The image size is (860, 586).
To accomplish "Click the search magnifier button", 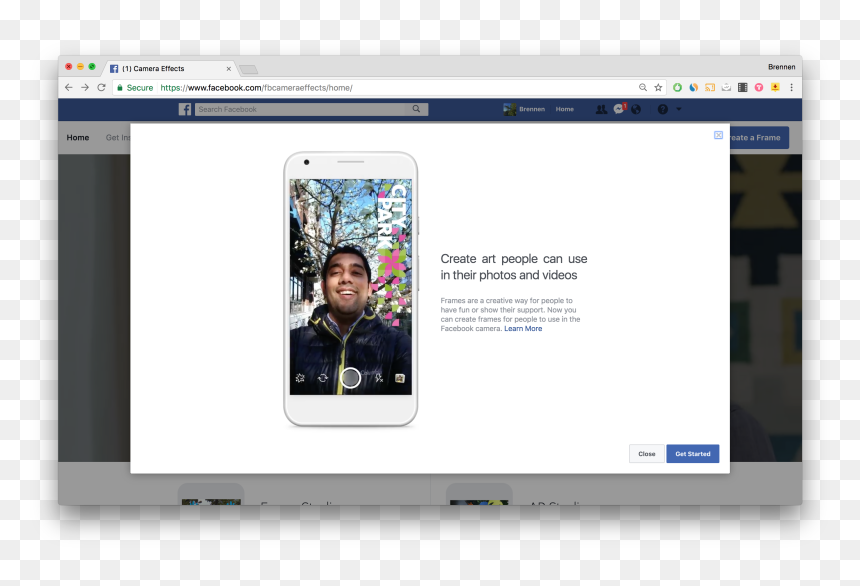I will point(416,109).
